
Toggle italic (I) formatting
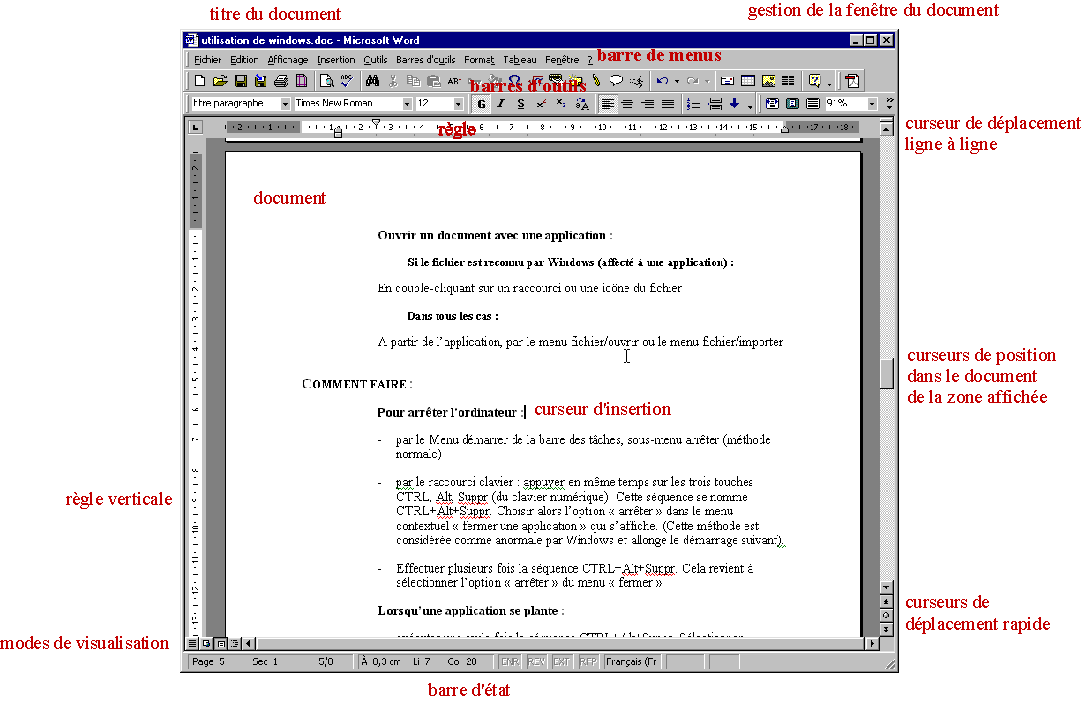(x=501, y=104)
